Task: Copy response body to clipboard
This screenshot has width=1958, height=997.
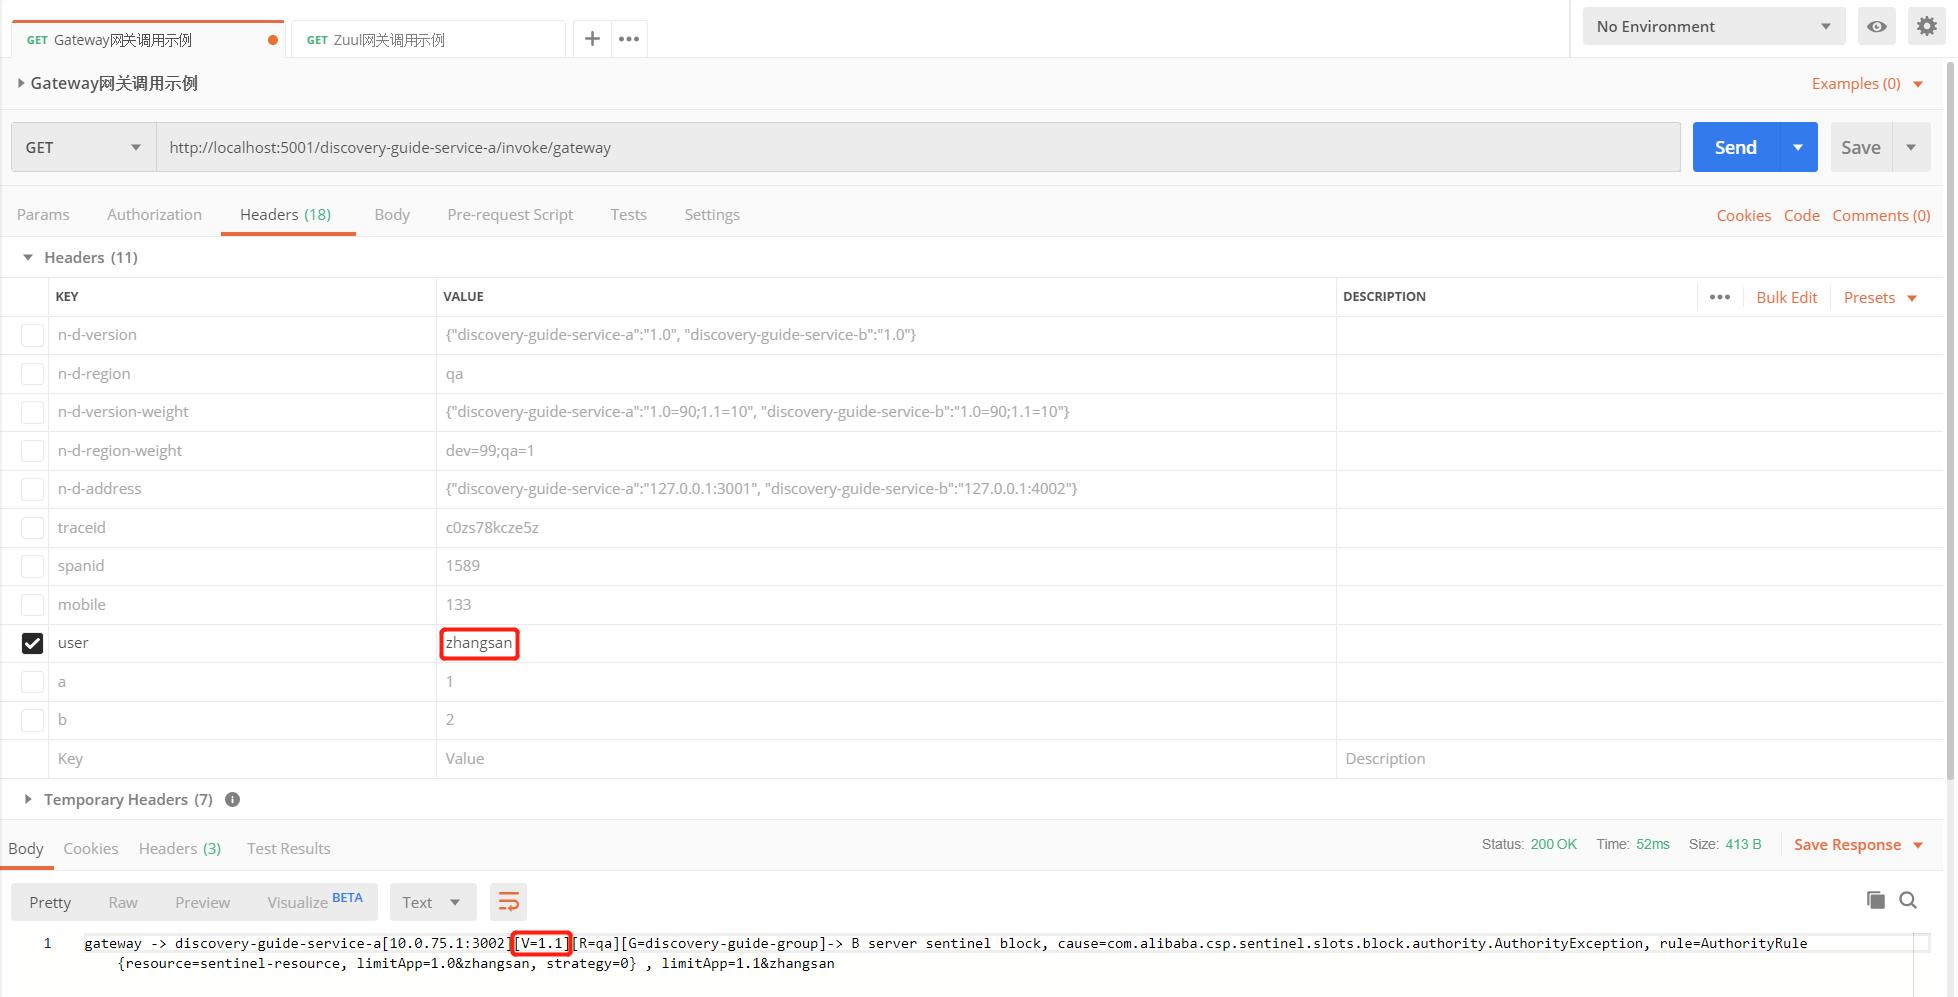Action: coord(1876,900)
